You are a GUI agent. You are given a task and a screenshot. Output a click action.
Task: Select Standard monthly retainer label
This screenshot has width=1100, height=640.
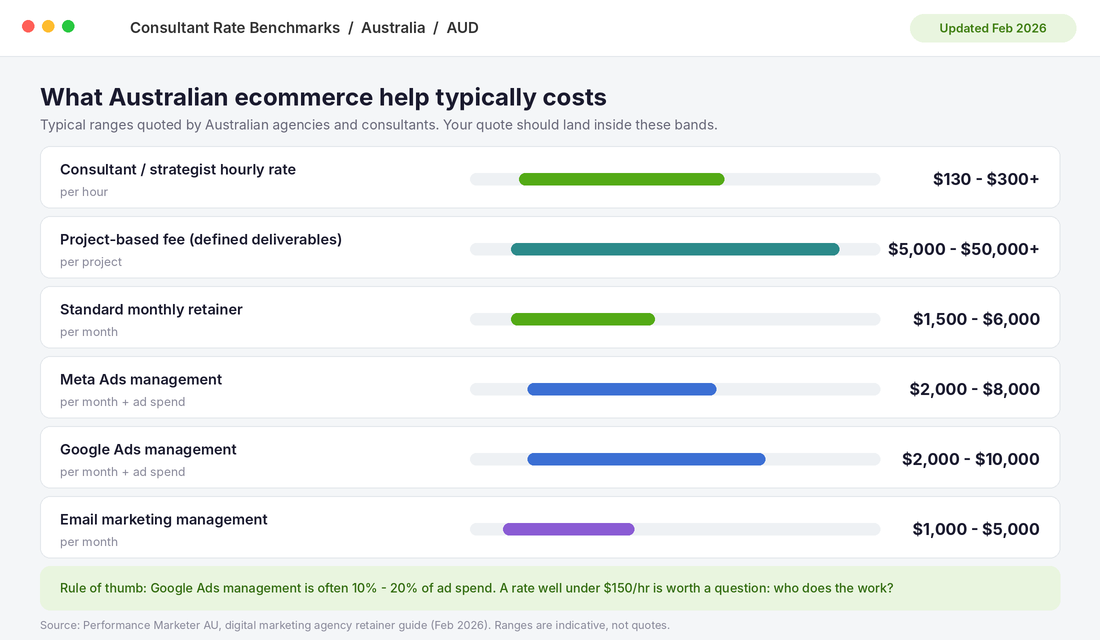click(x=152, y=309)
